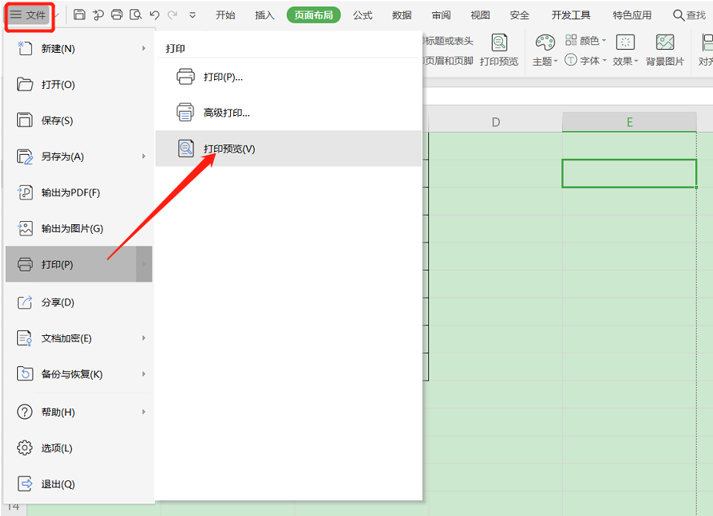Click the save icon in the quick toolbar
The width and height of the screenshot is (713, 516).
[79, 15]
